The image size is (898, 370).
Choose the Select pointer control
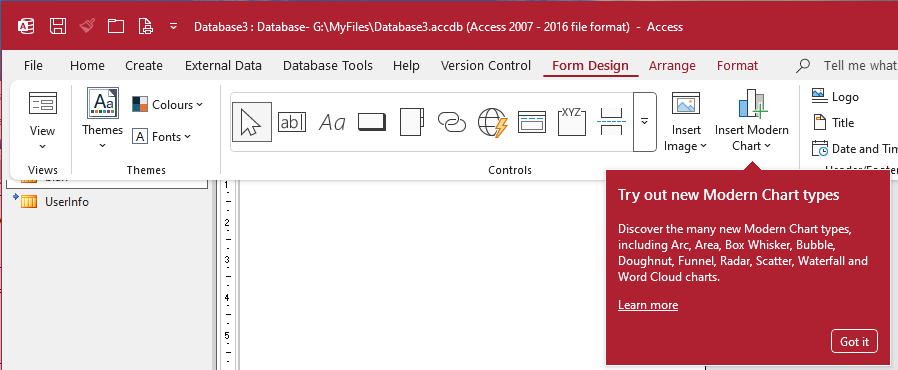point(252,122)
